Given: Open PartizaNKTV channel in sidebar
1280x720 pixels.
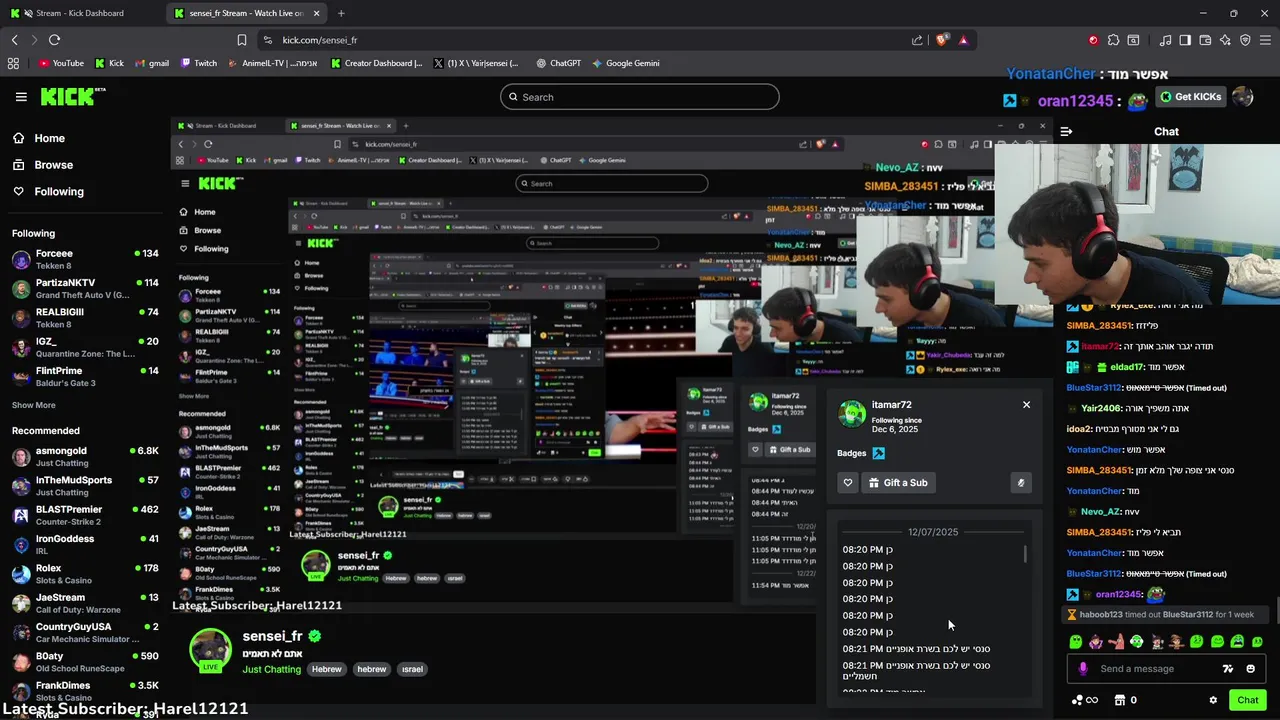Looking at the screenshot, I should [85, 288].
